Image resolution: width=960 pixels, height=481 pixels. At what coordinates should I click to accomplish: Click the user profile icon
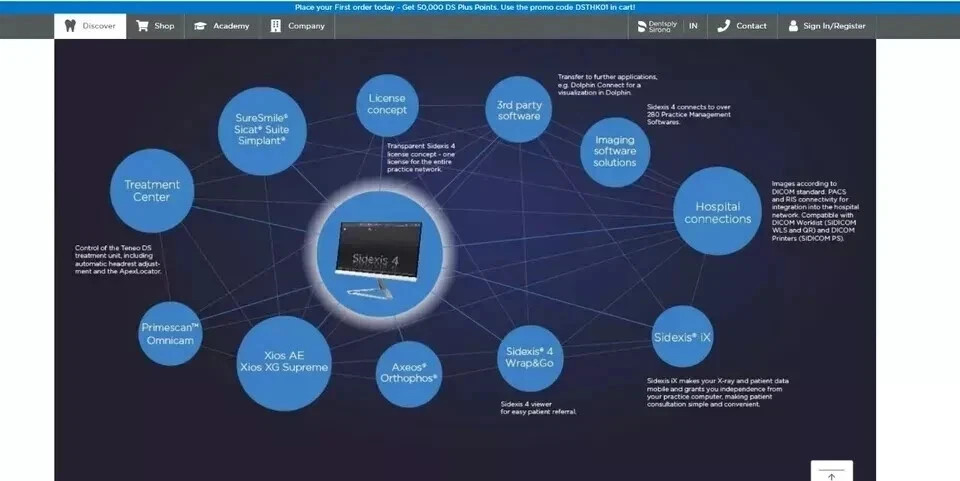(793, 26)
